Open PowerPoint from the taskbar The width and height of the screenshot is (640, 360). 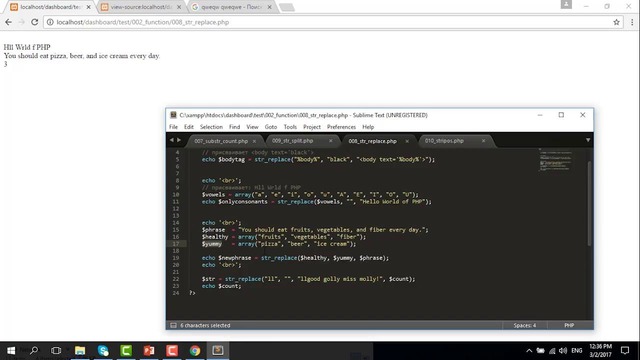(149, 351)
